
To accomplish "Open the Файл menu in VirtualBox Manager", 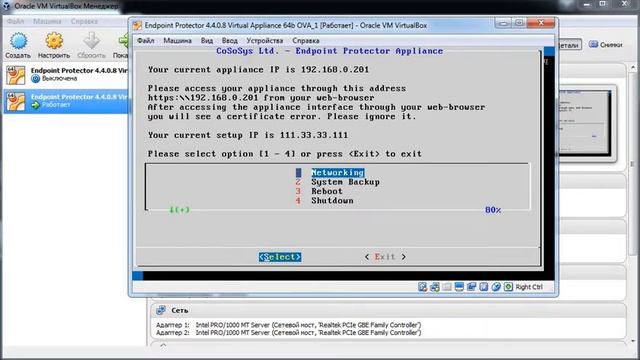I will pos(16,21).
